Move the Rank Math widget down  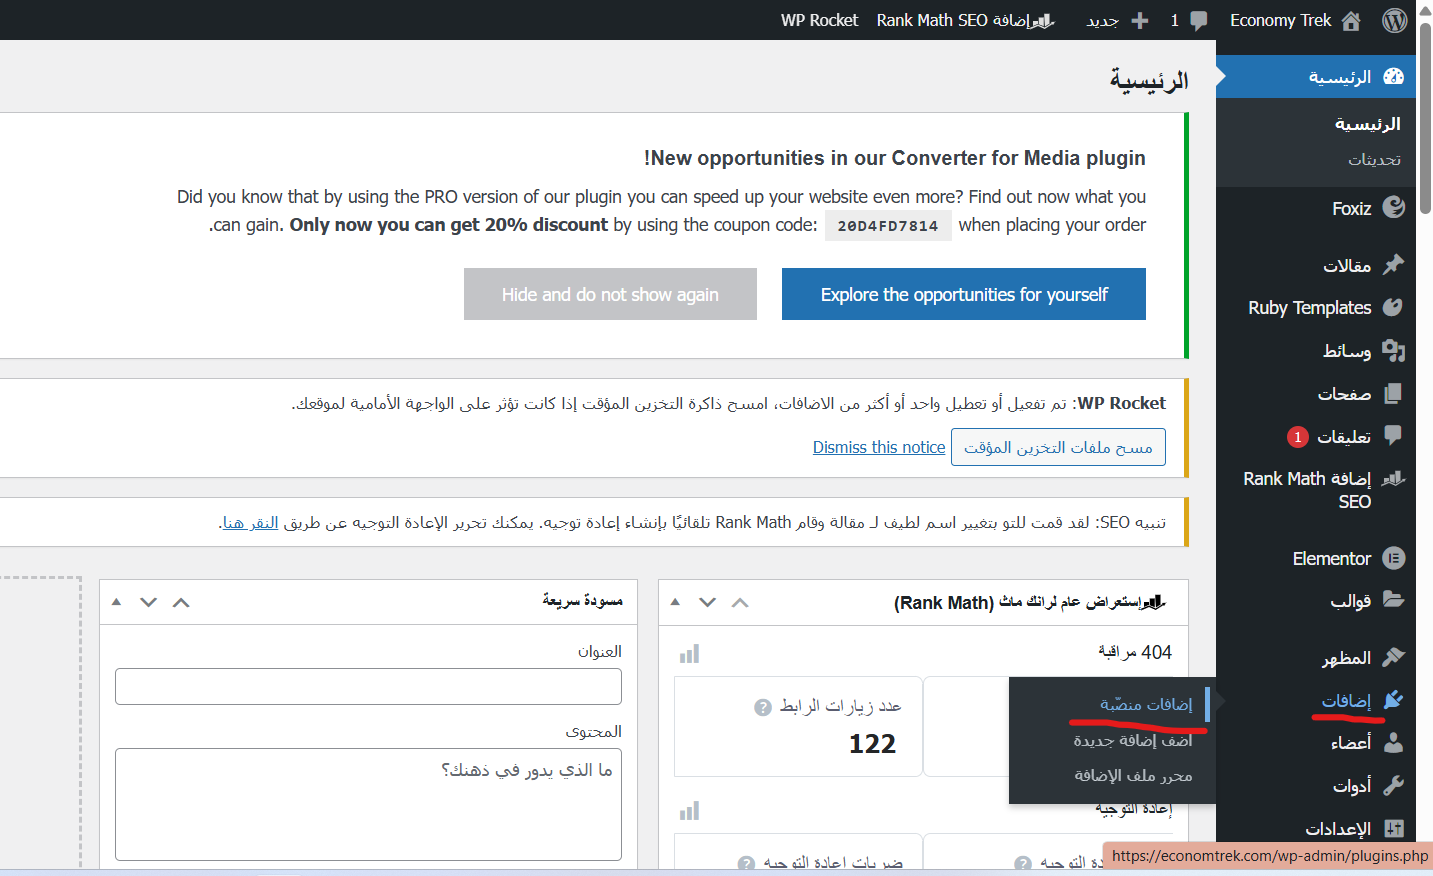tap(708, 602)
